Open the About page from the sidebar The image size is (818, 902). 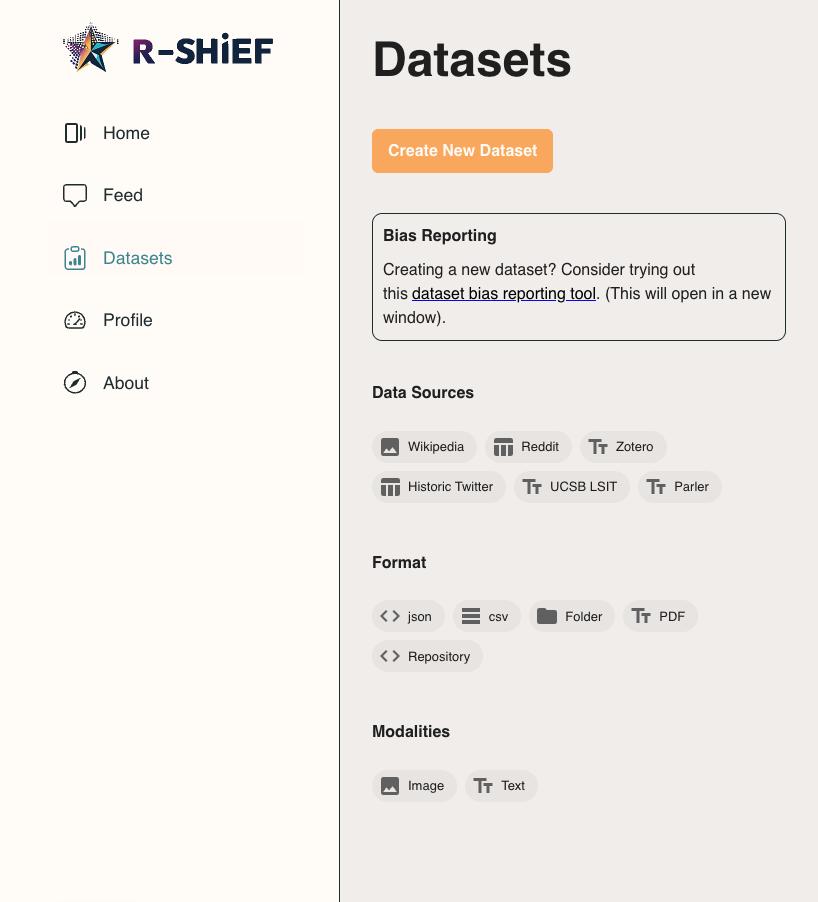[x=125, y=383]
